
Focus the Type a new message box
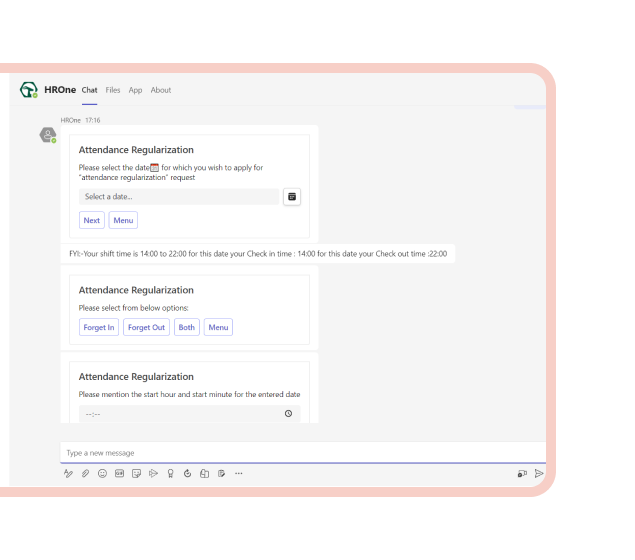[300, 453]
